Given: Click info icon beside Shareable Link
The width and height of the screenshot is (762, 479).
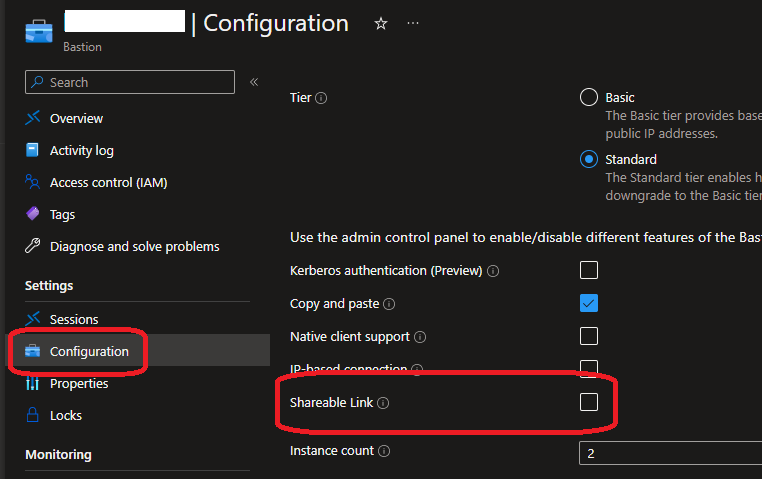Looking at the screenshot, I should 383,403.
